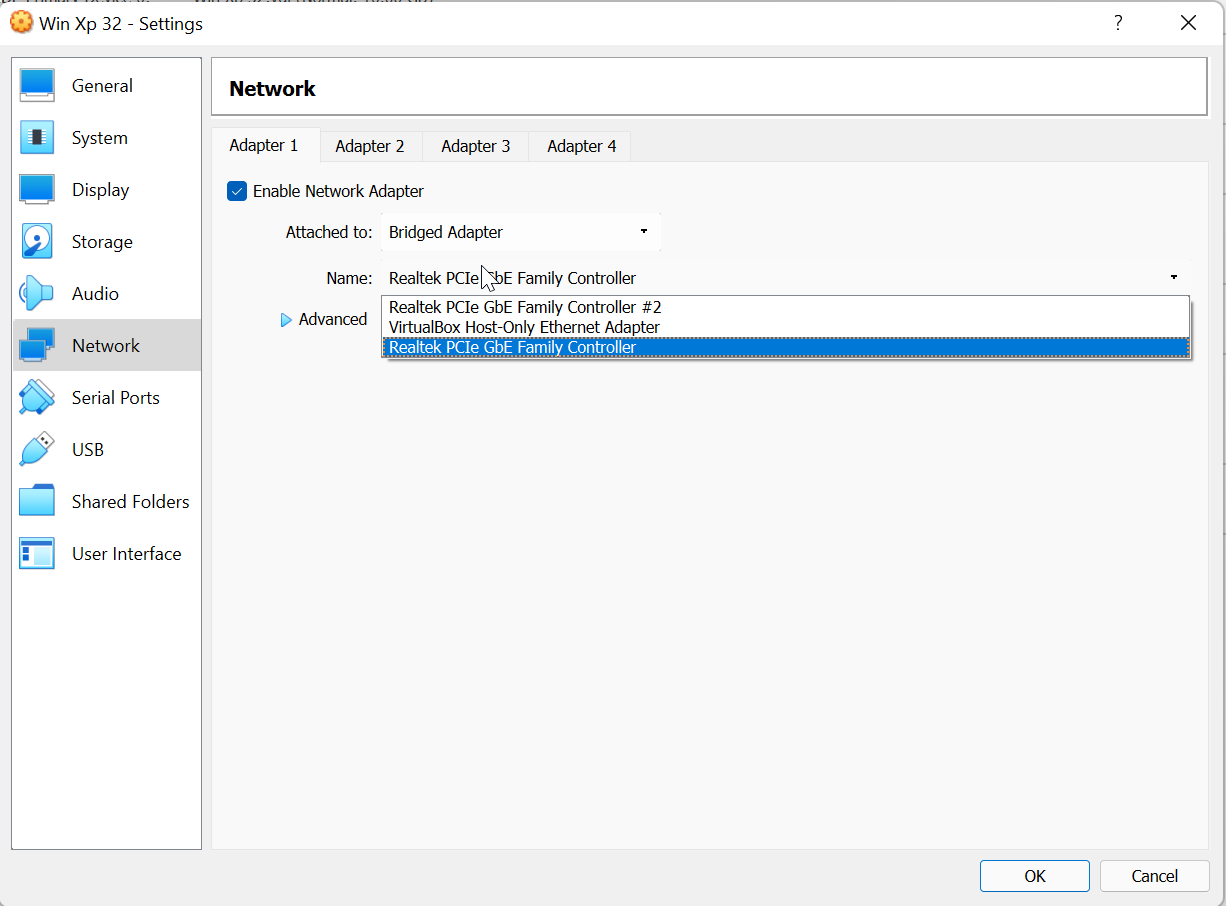
Task: Open the Audio settings category
Action: click(x=107, y=294)
